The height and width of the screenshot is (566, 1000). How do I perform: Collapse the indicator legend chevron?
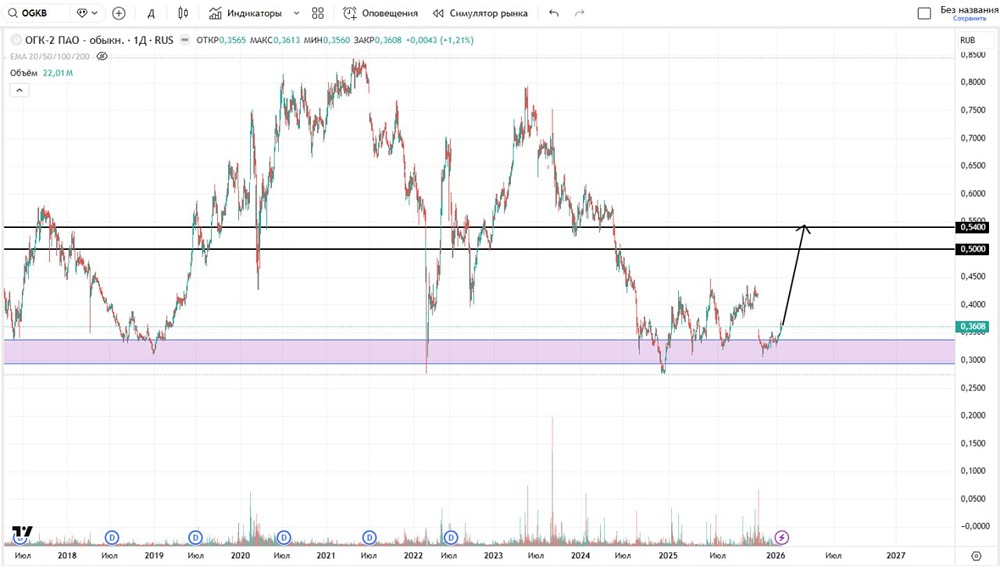pyautogui.click(x=19, y=90)
